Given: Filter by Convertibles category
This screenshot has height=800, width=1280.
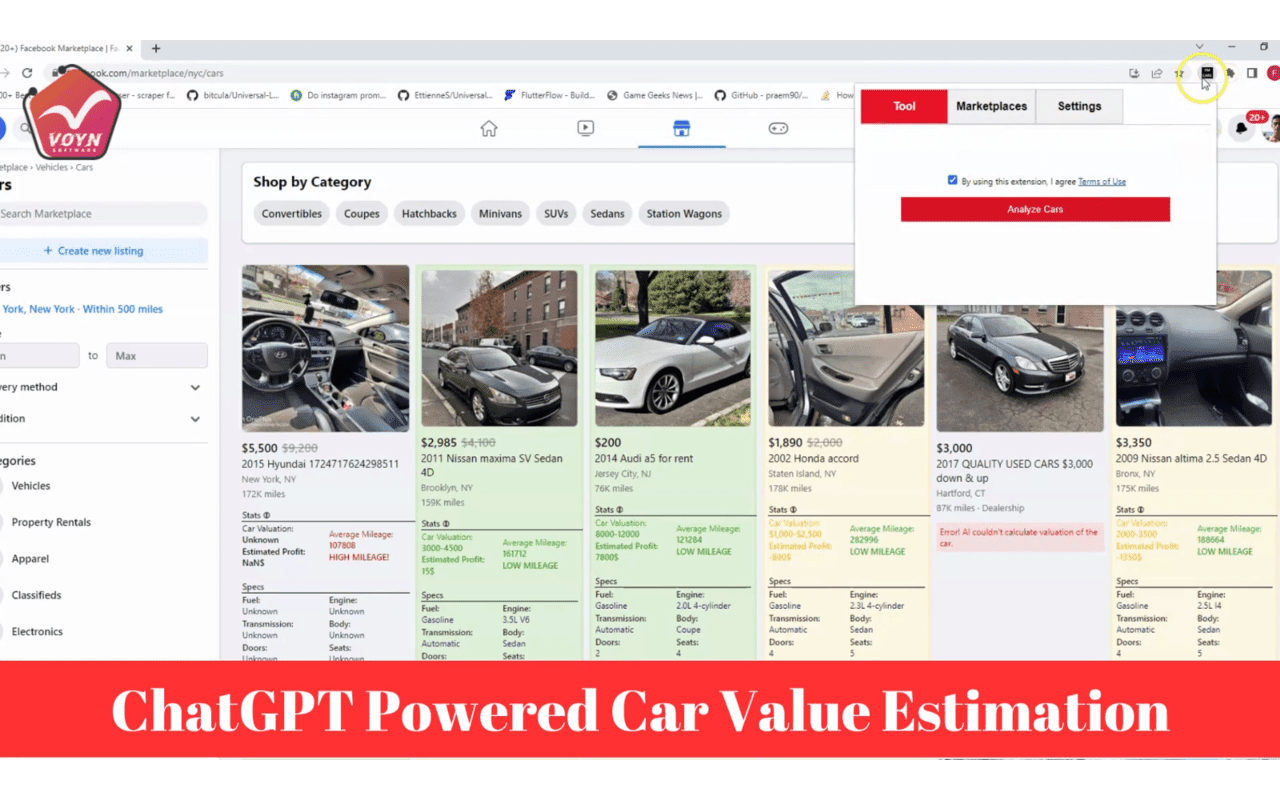Looking at the screenshot, I should click(292, 214).
